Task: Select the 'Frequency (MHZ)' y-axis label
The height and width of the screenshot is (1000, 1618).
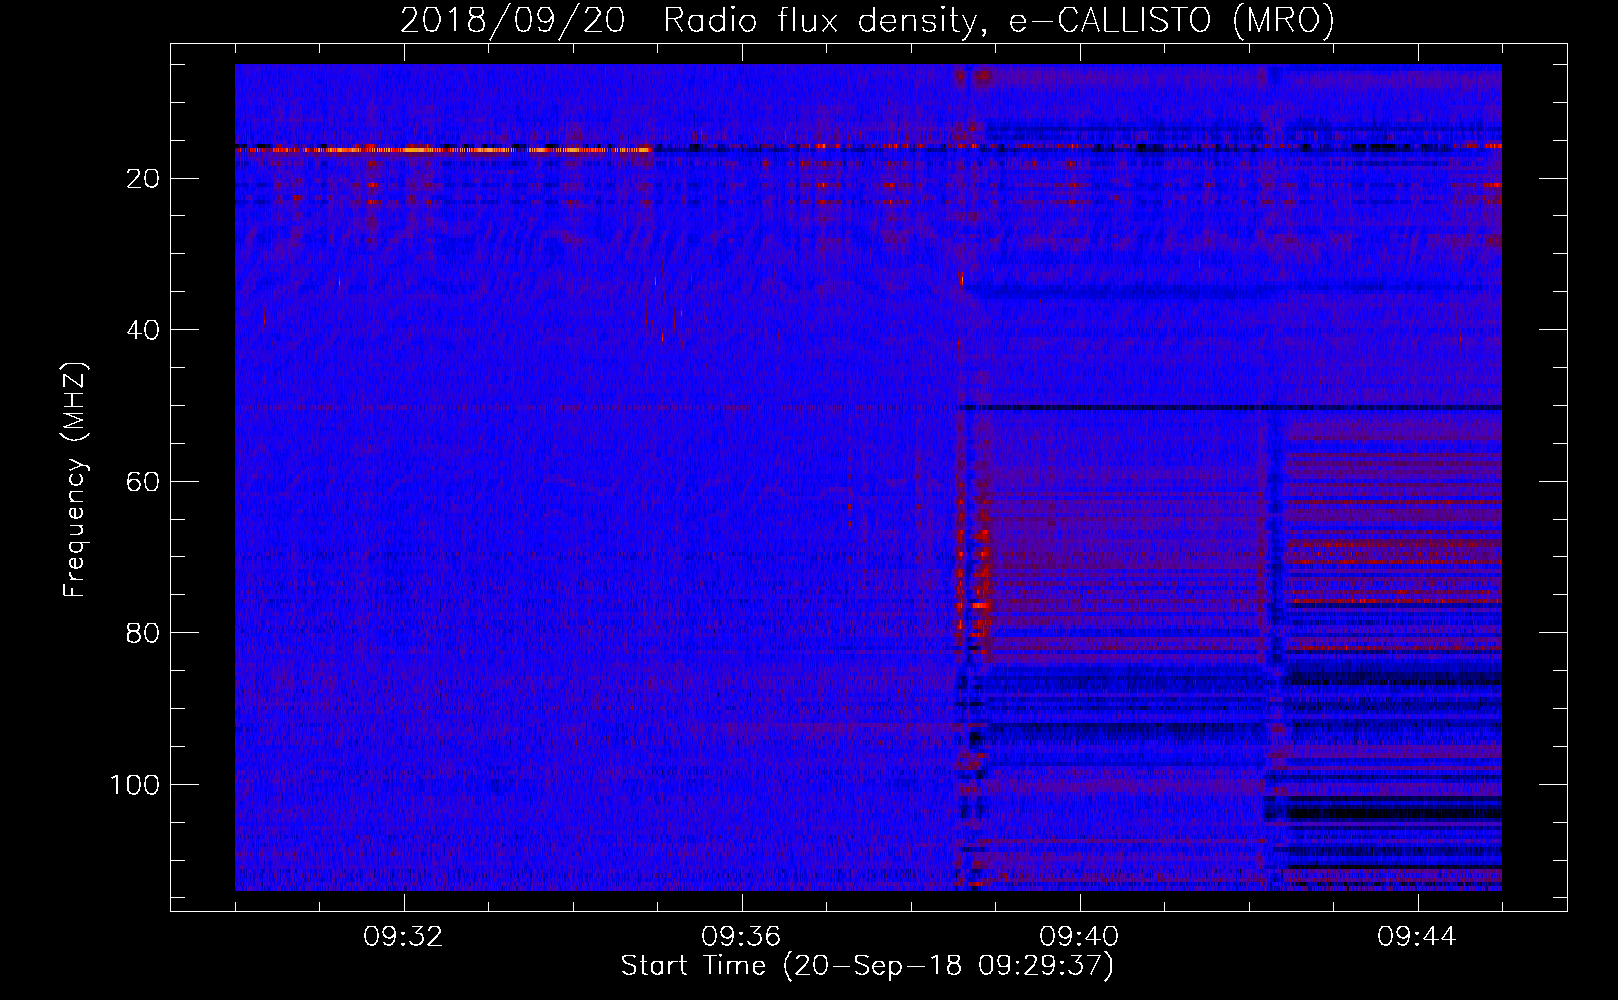Action: click(x=75, y=480)
